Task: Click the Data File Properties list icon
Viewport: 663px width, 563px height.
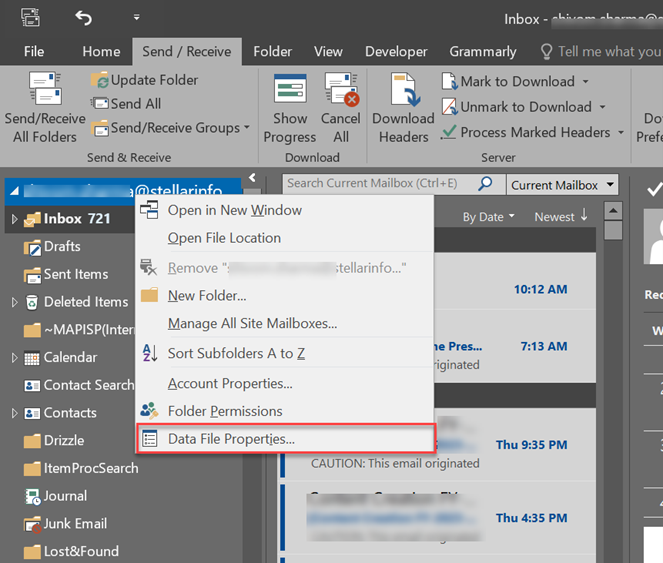Action: pyautogui.click(x=149, y=439)
